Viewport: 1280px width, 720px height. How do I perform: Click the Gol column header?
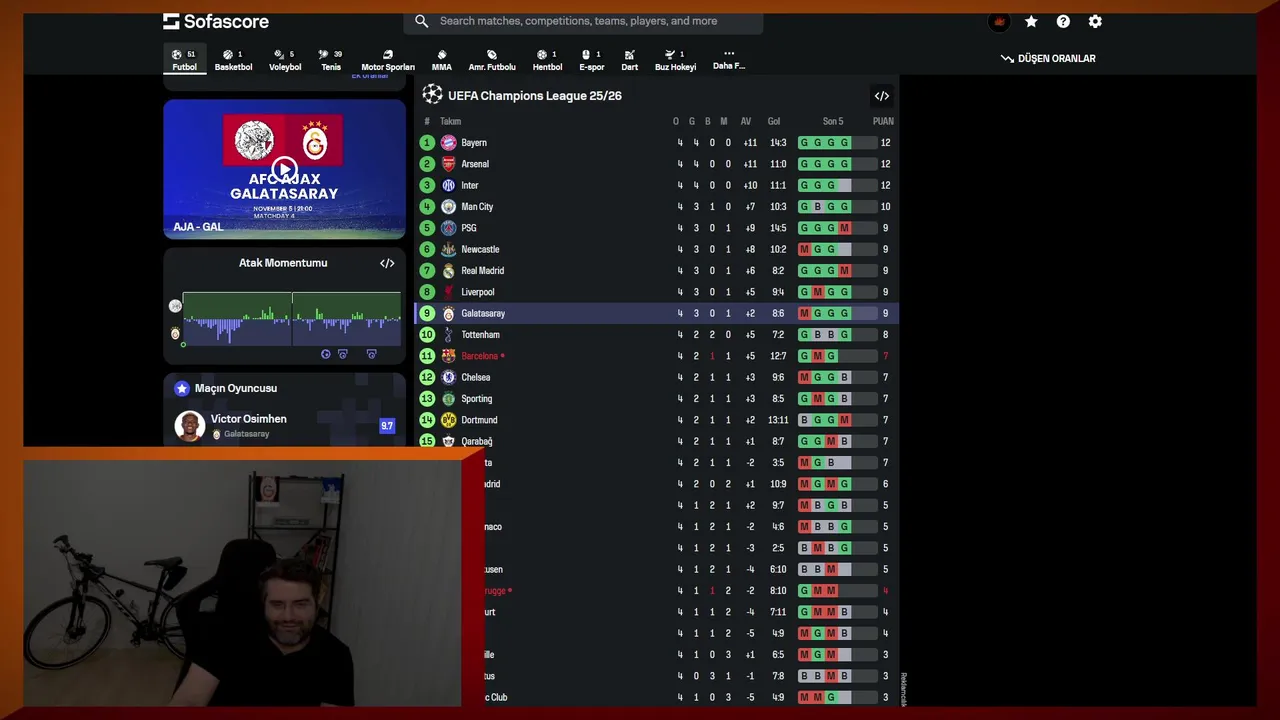point(774,121)
